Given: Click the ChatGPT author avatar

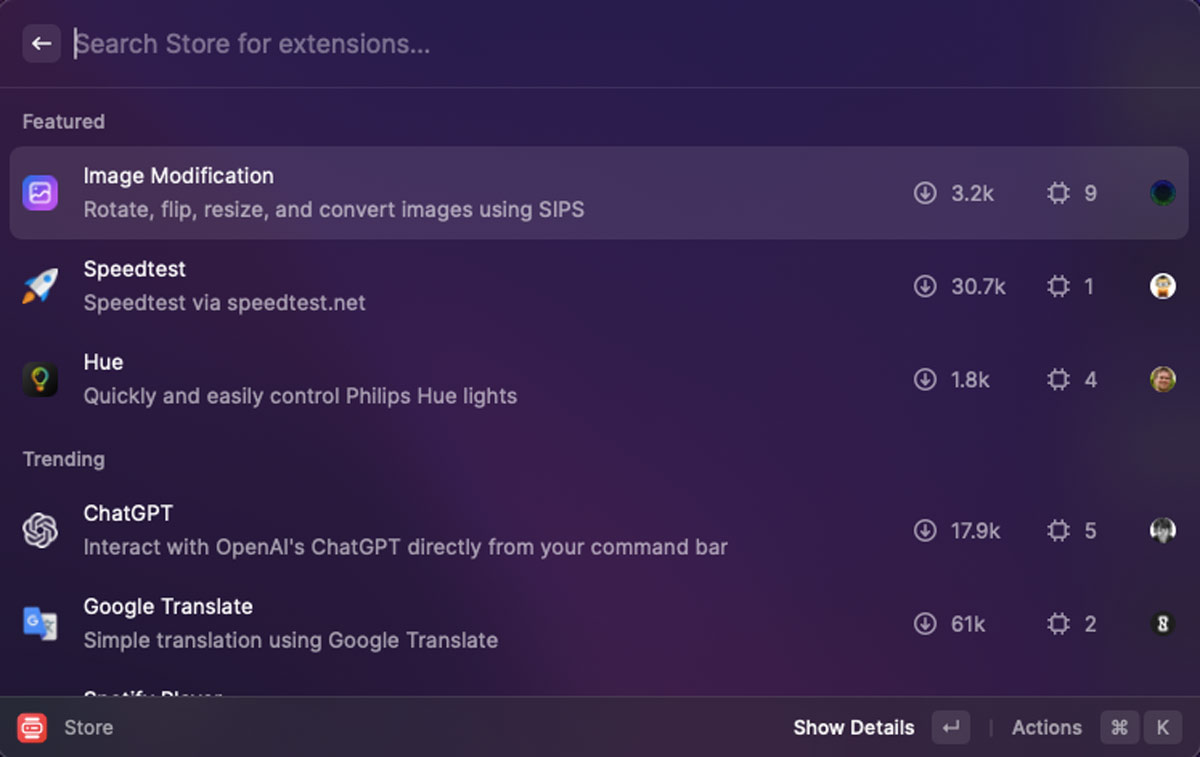Looking at the screenshot, I should (1162, 531).
